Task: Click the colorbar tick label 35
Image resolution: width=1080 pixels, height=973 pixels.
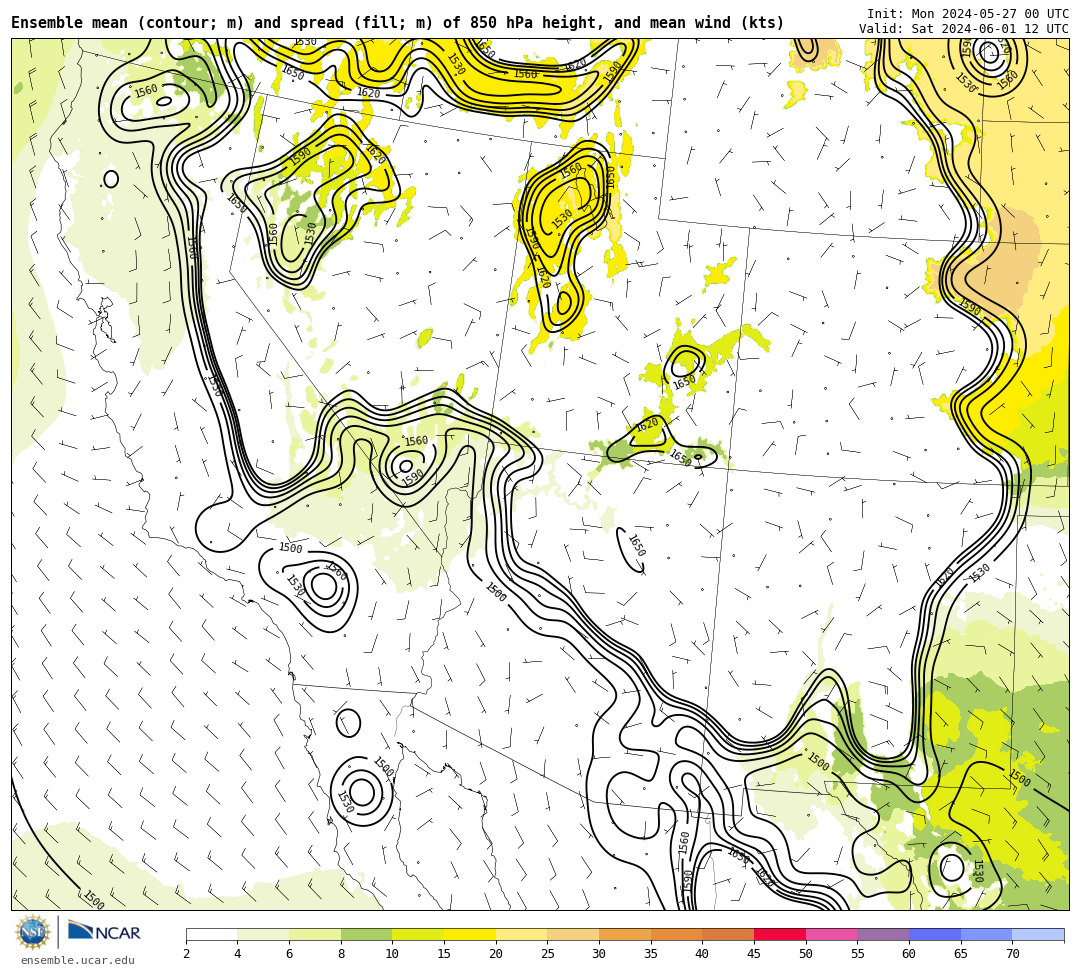Action: coord(651,954)
